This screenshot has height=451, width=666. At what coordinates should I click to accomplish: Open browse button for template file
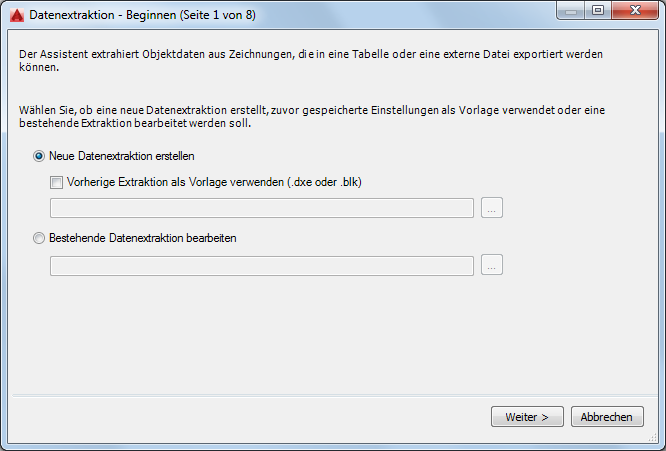[x=492, y=208]
